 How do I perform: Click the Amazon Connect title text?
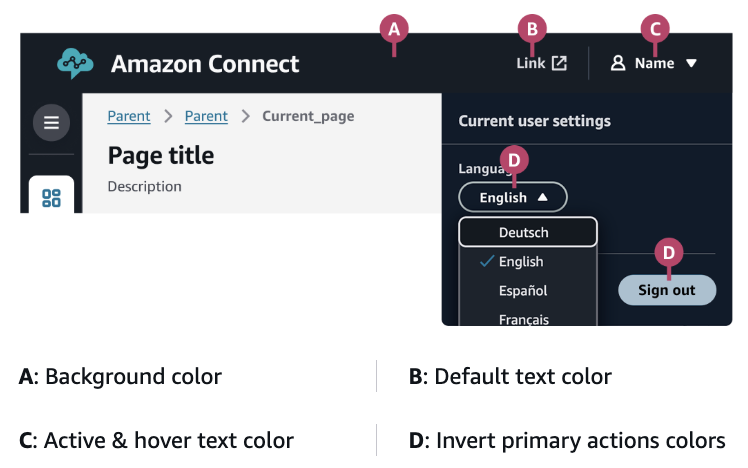coord(205,64)
